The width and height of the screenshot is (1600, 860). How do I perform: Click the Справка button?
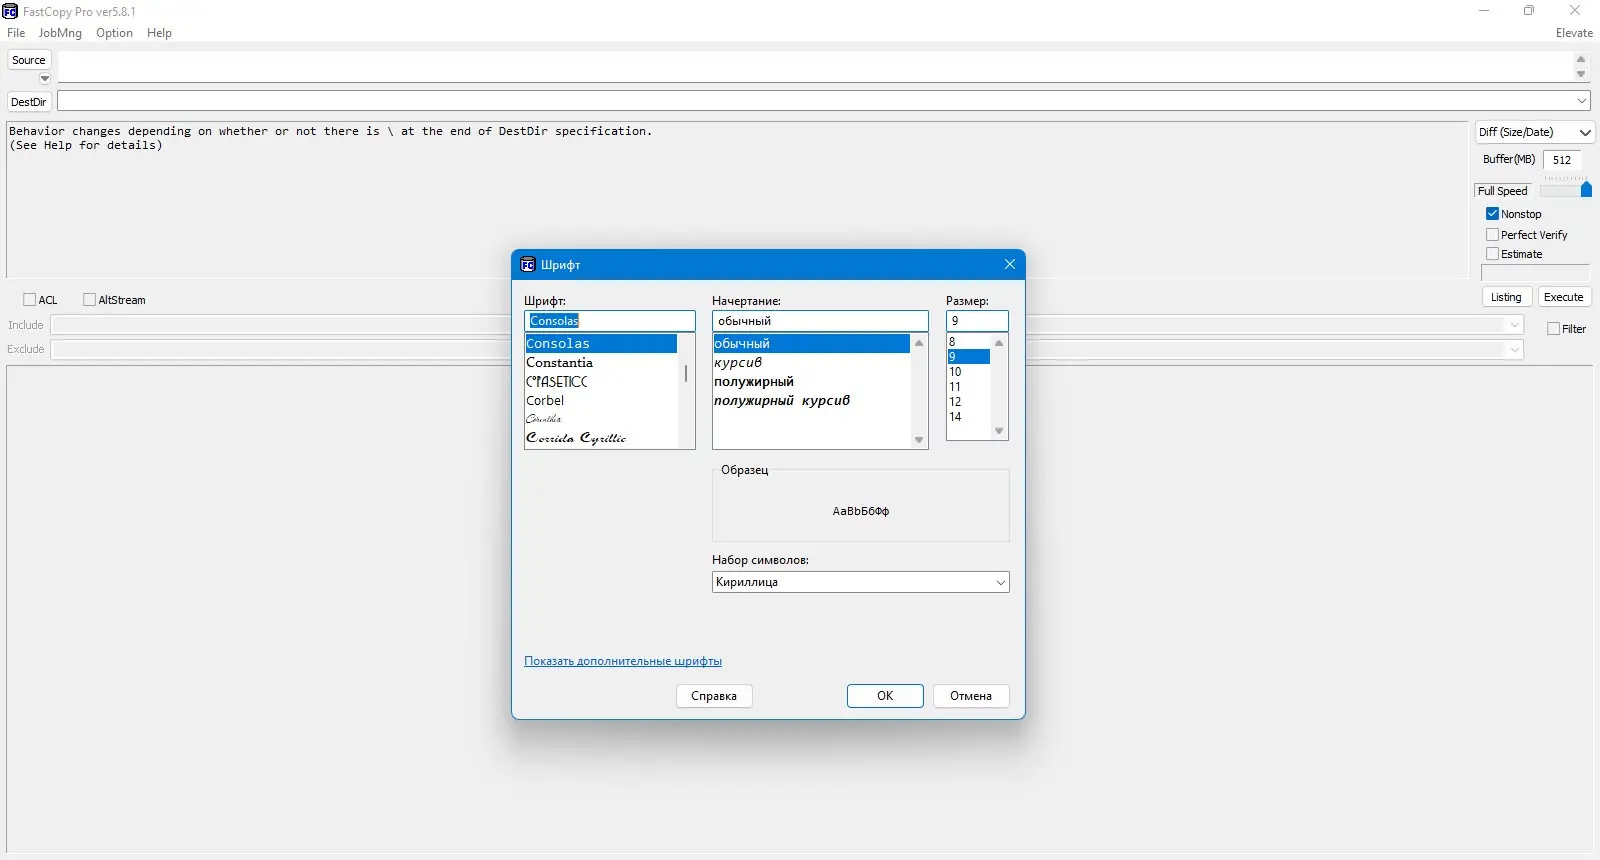coord(714,696)
